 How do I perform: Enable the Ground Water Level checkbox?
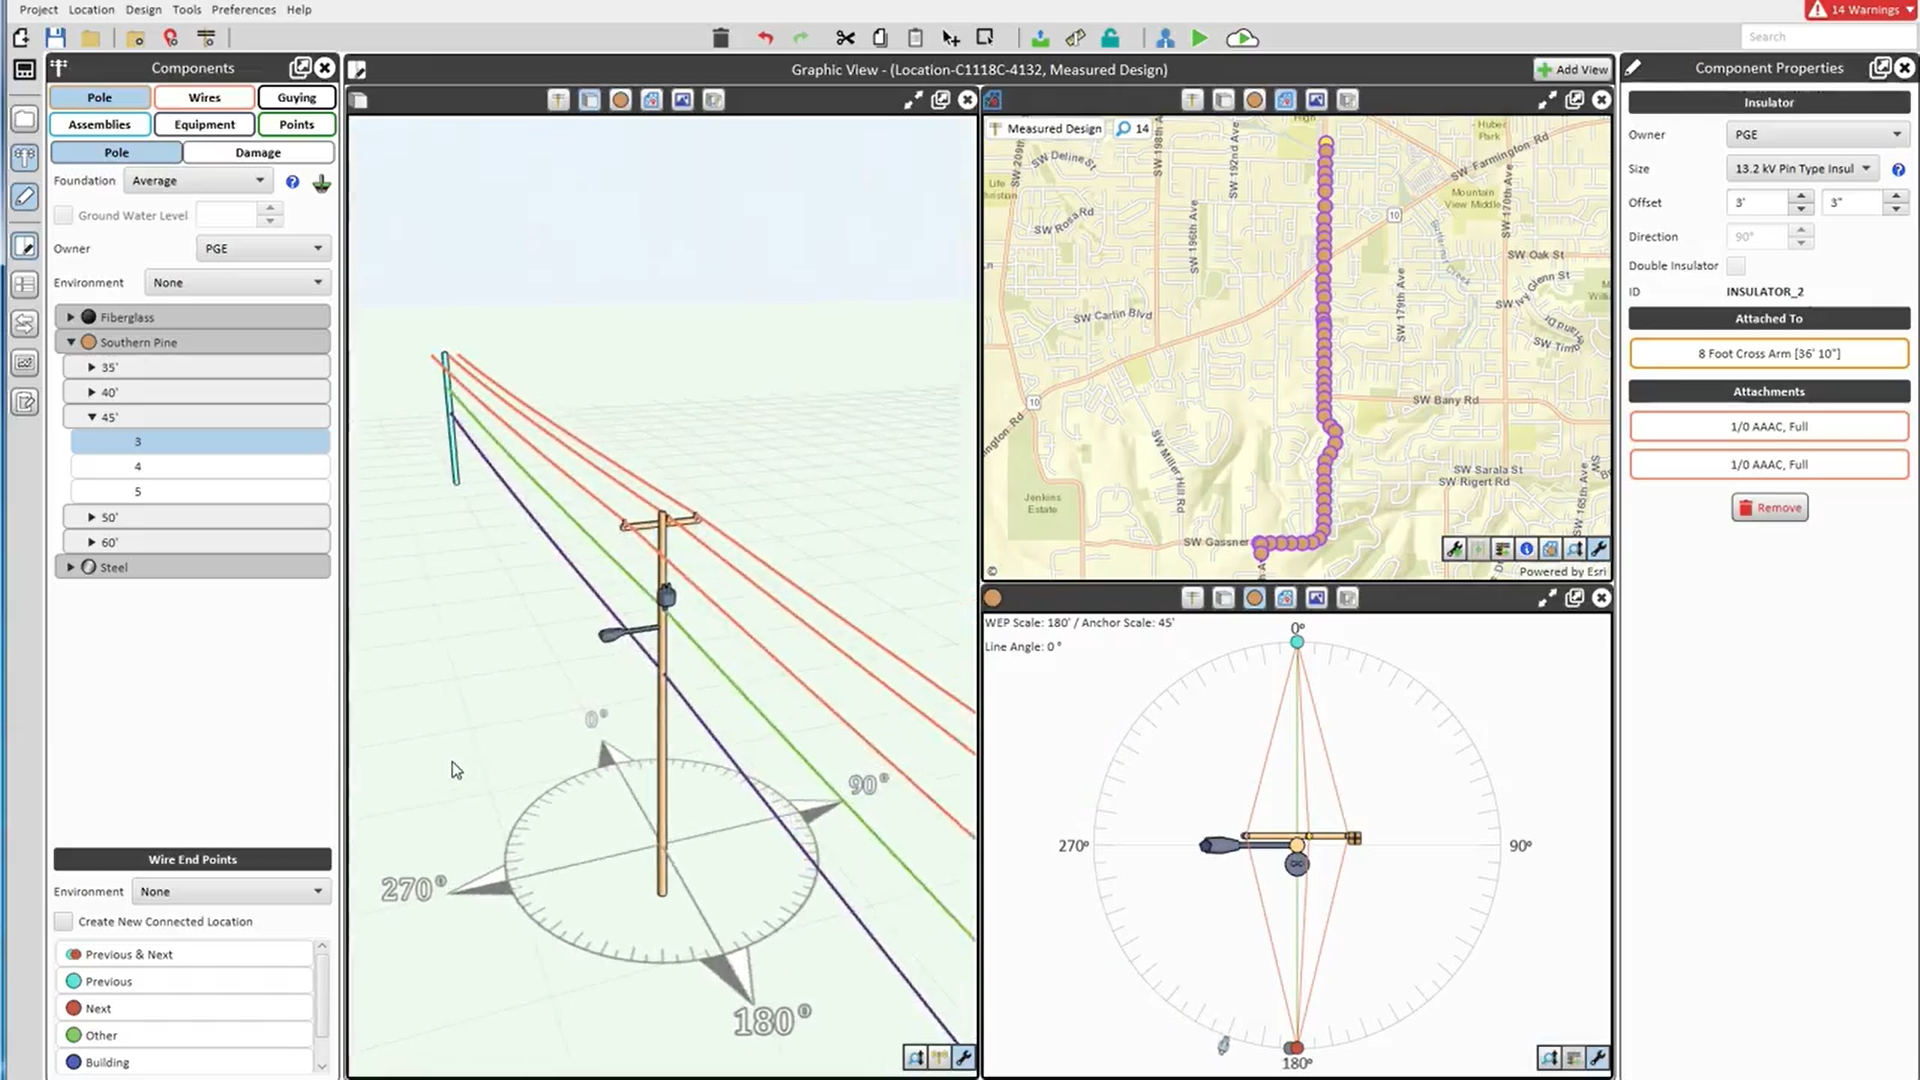pos(64,215)
